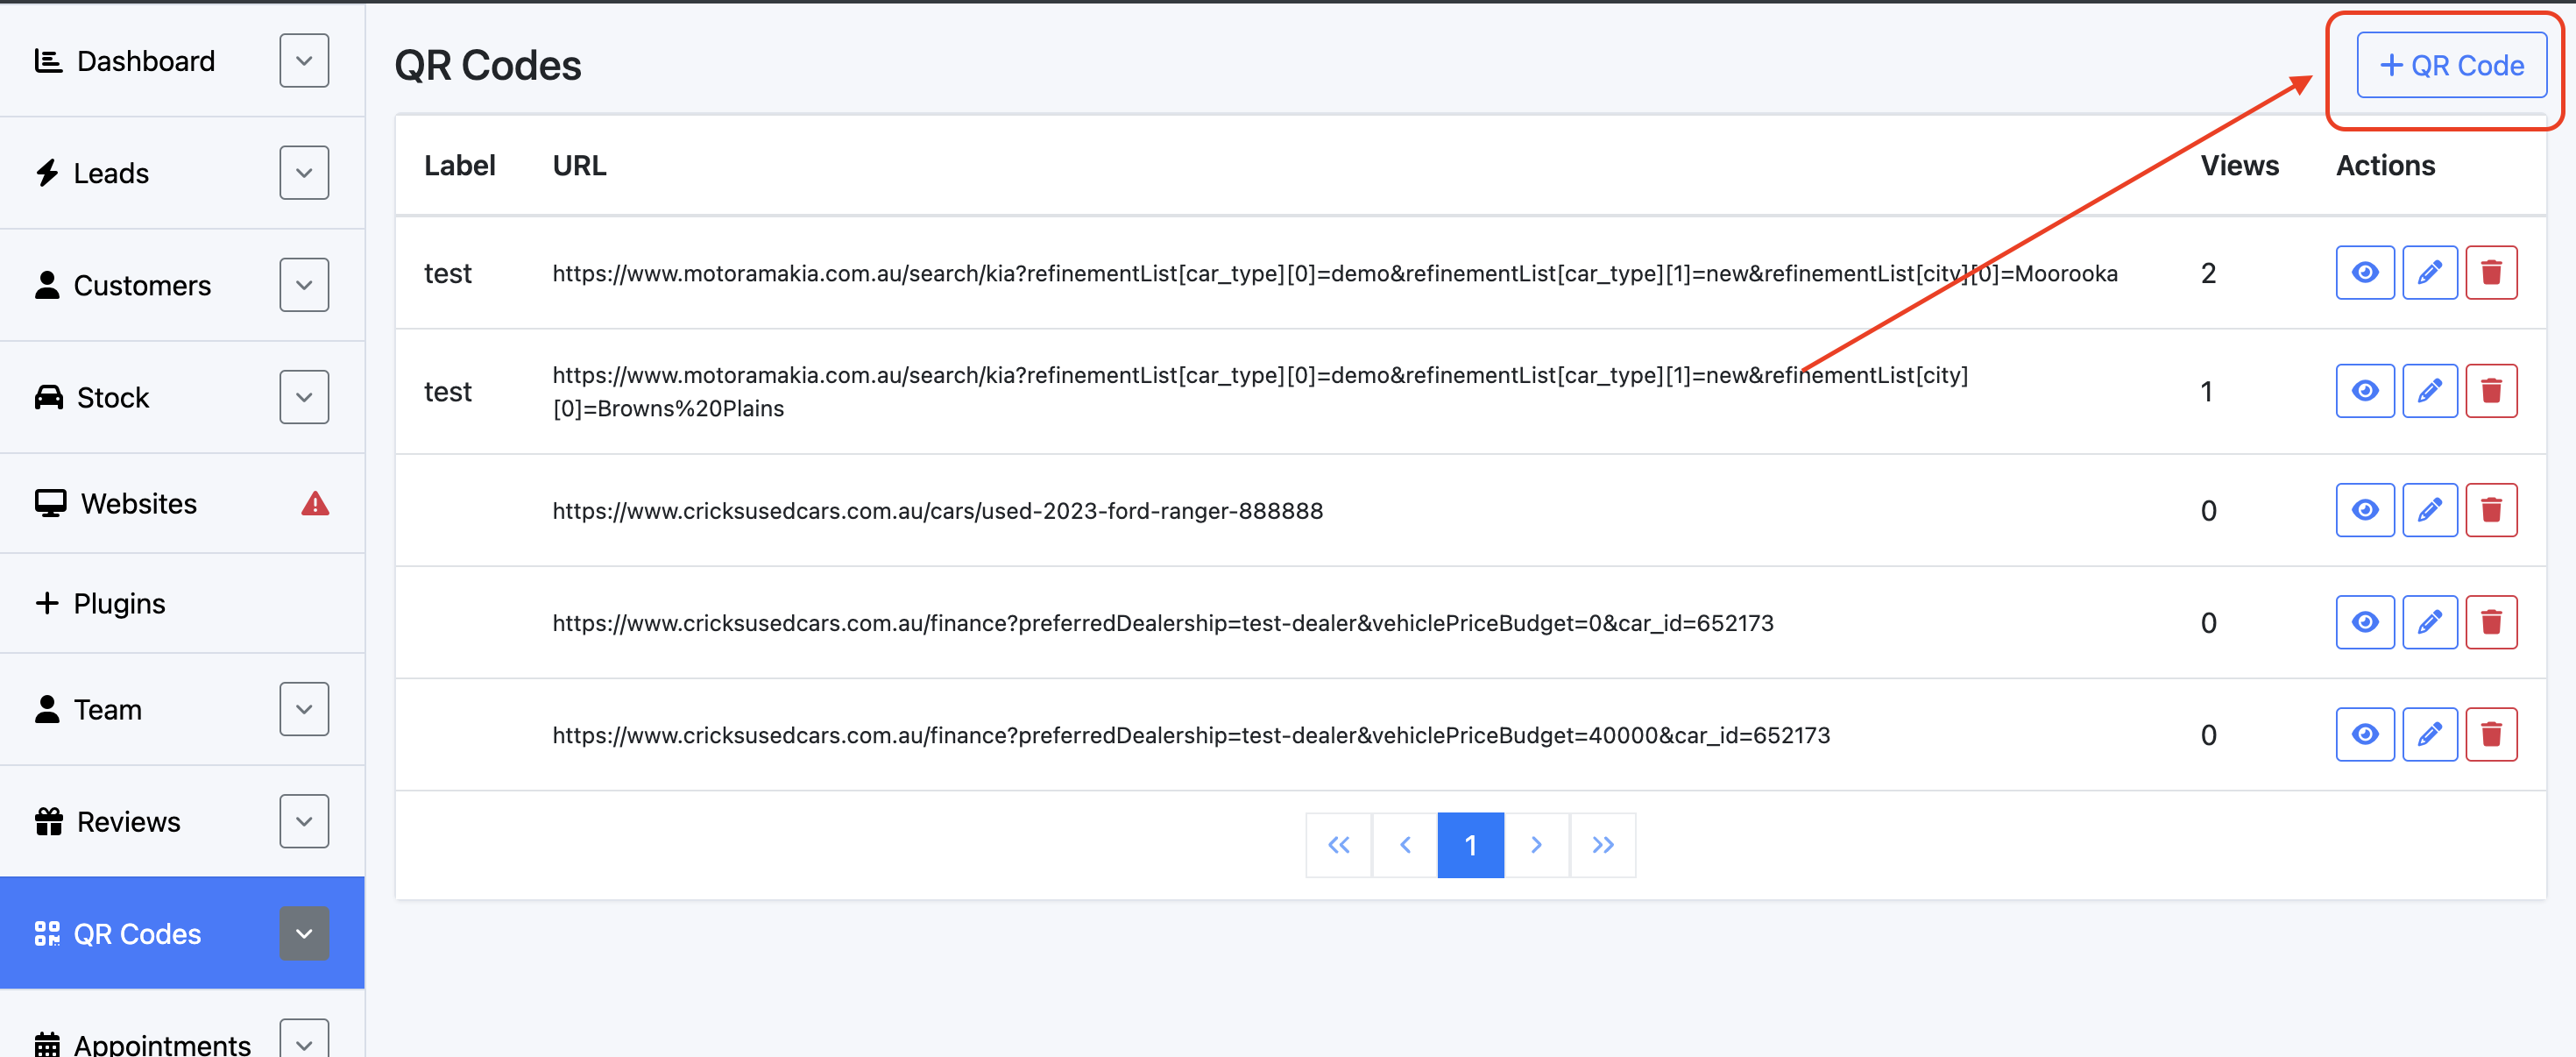The height and width of the screenshot is (1057, 2576).
Task: Expand the Stock submenu chevron
Action: click(304, 397)
